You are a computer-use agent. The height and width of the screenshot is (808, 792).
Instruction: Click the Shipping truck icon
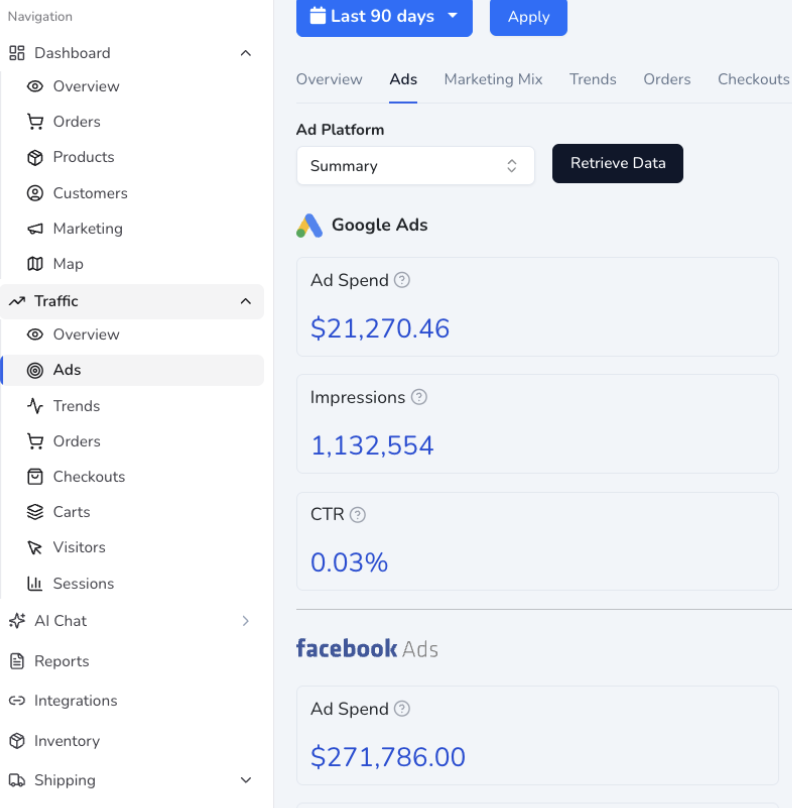(17, 780)
